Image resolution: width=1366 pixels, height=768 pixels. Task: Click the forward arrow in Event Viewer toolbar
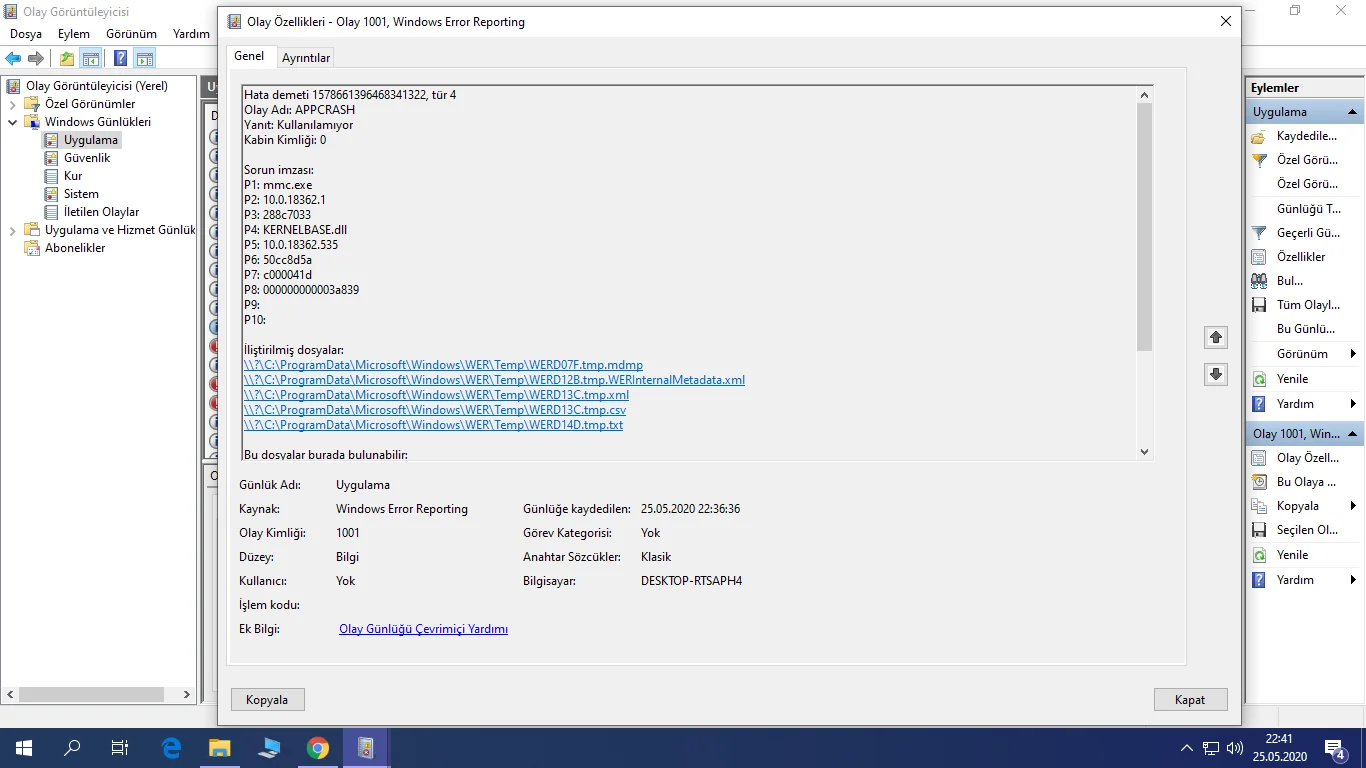point(36,59)
